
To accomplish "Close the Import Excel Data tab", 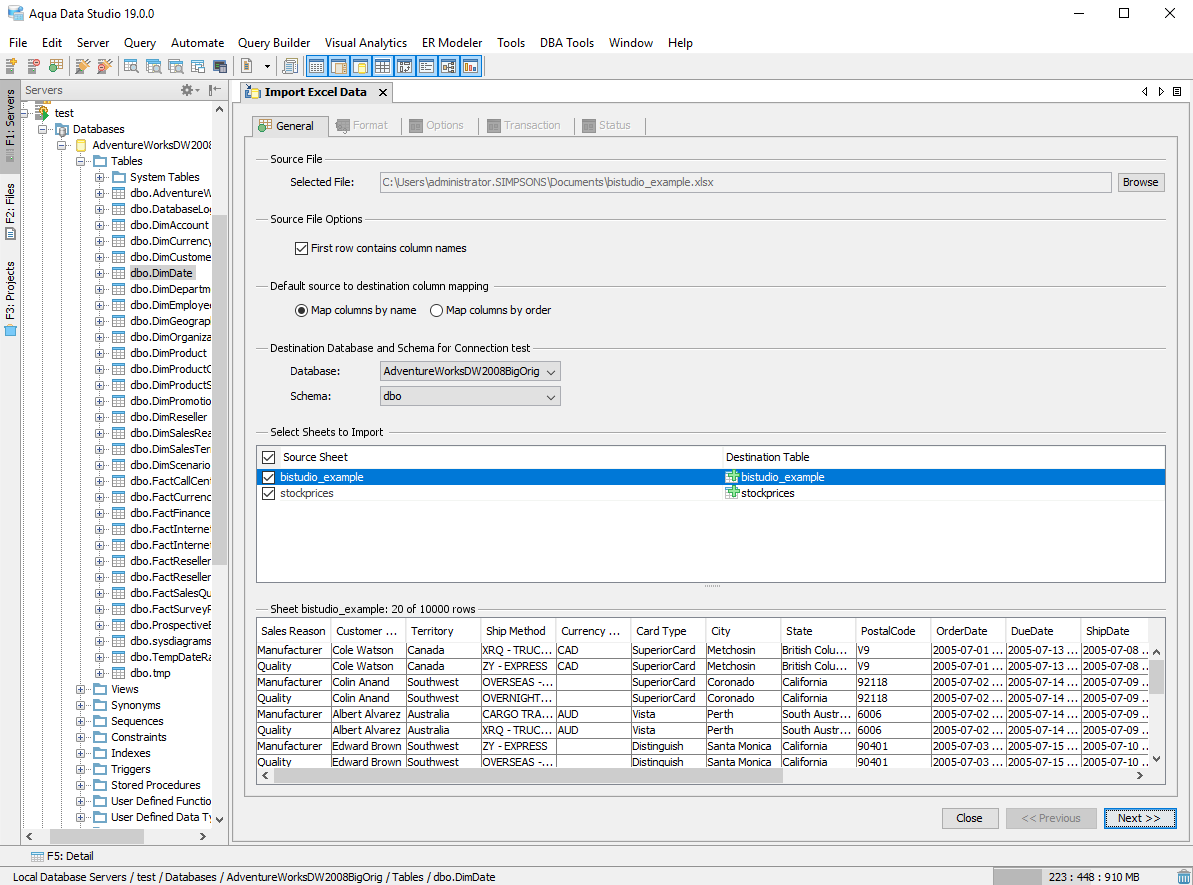I will coord(383,92).
